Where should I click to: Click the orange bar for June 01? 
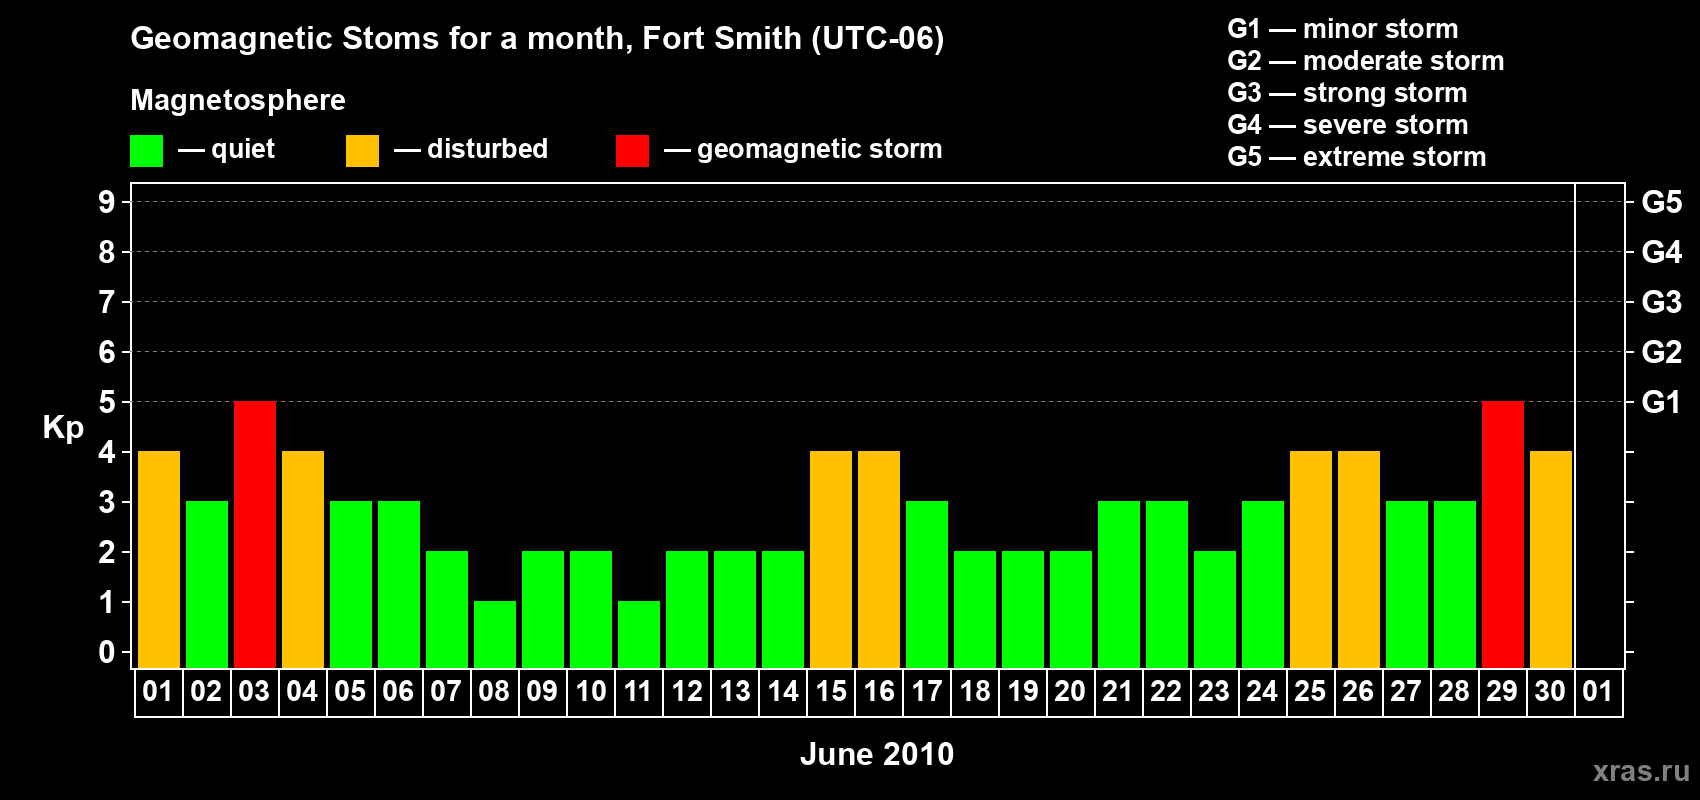[x=159, y=559]
